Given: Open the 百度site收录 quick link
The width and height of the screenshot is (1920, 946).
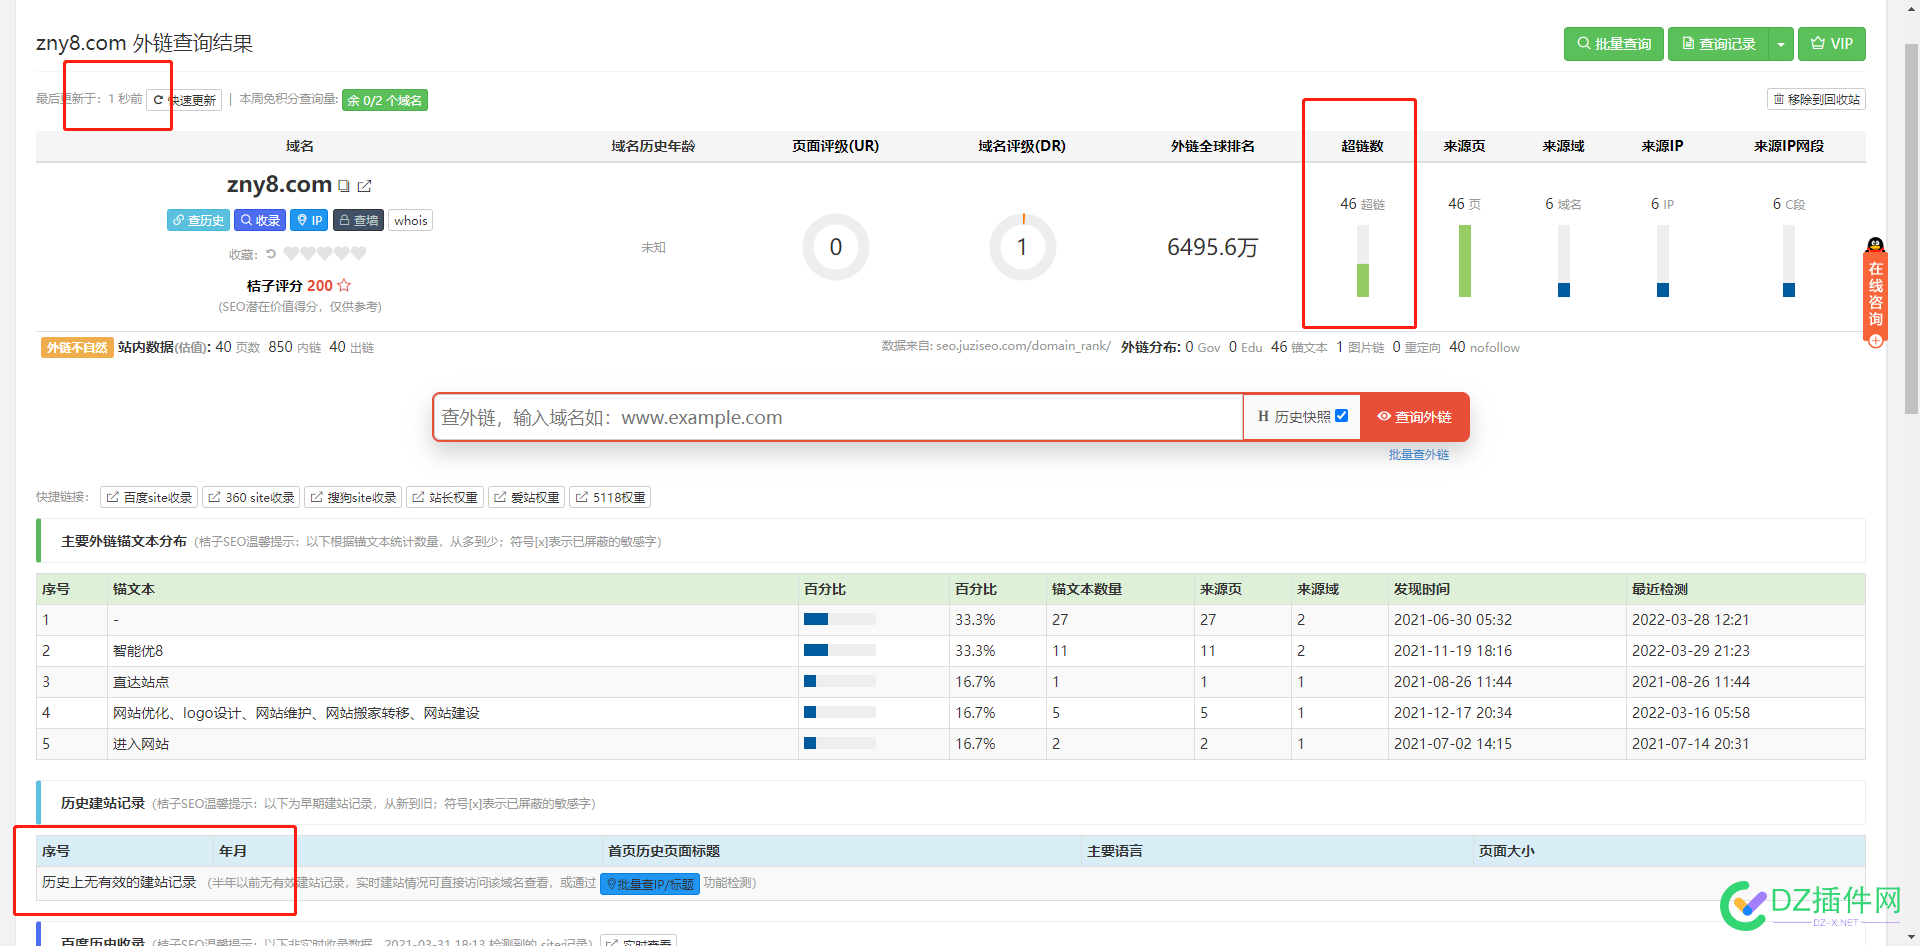Looking at the screenshot, I should (x=149, y=497).
